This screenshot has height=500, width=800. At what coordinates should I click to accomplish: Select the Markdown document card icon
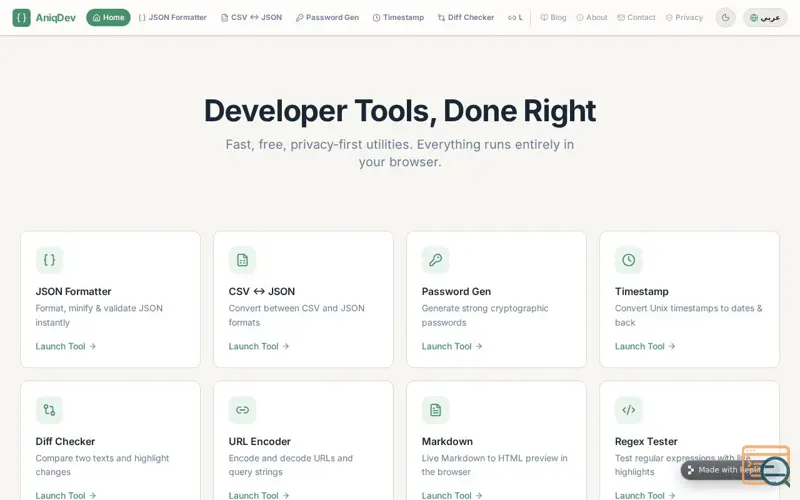tap(435, 410)
